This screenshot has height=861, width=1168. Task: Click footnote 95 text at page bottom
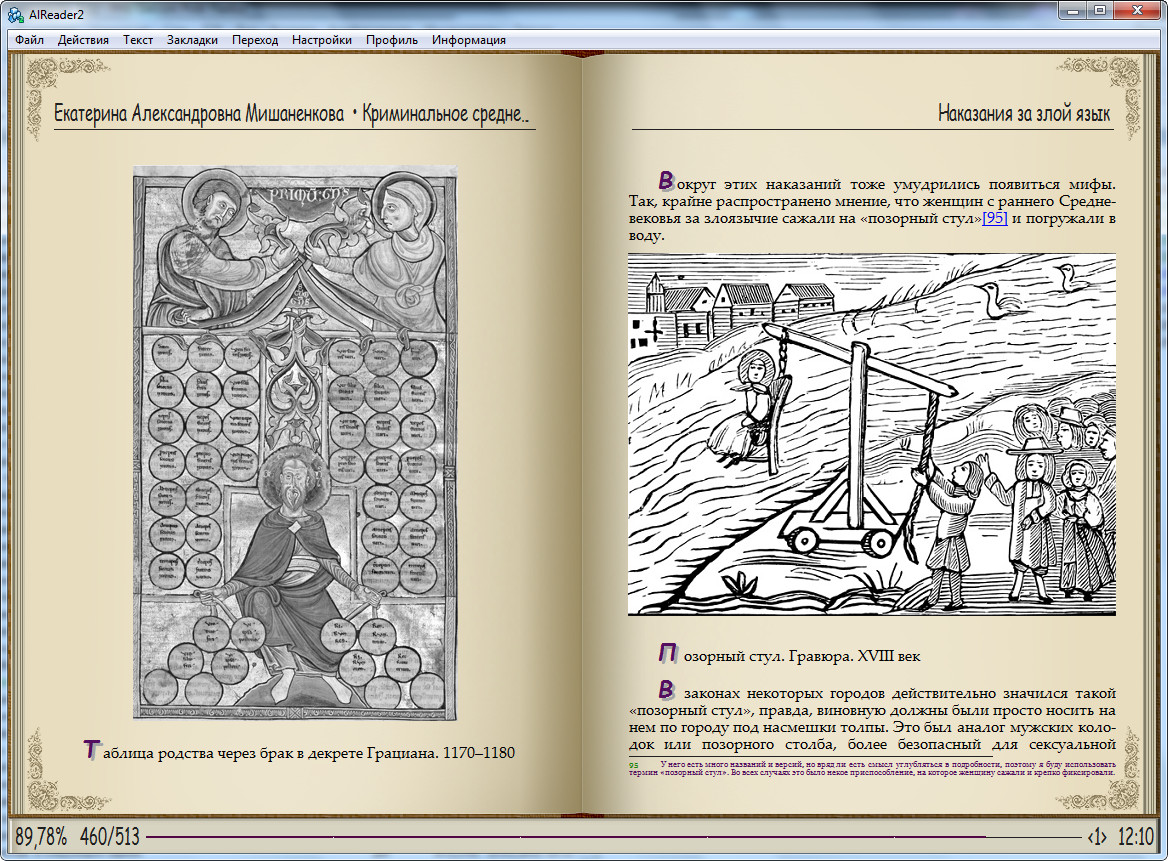click(872, 768)
